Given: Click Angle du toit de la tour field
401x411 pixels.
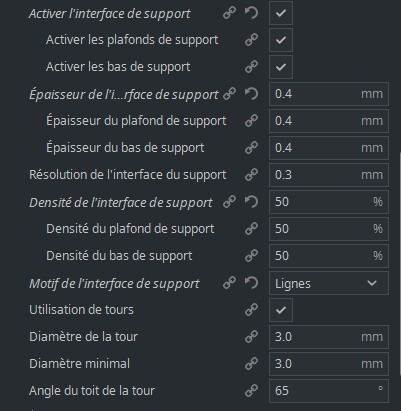Looking at the screenshot, I should tap(329, 391).
